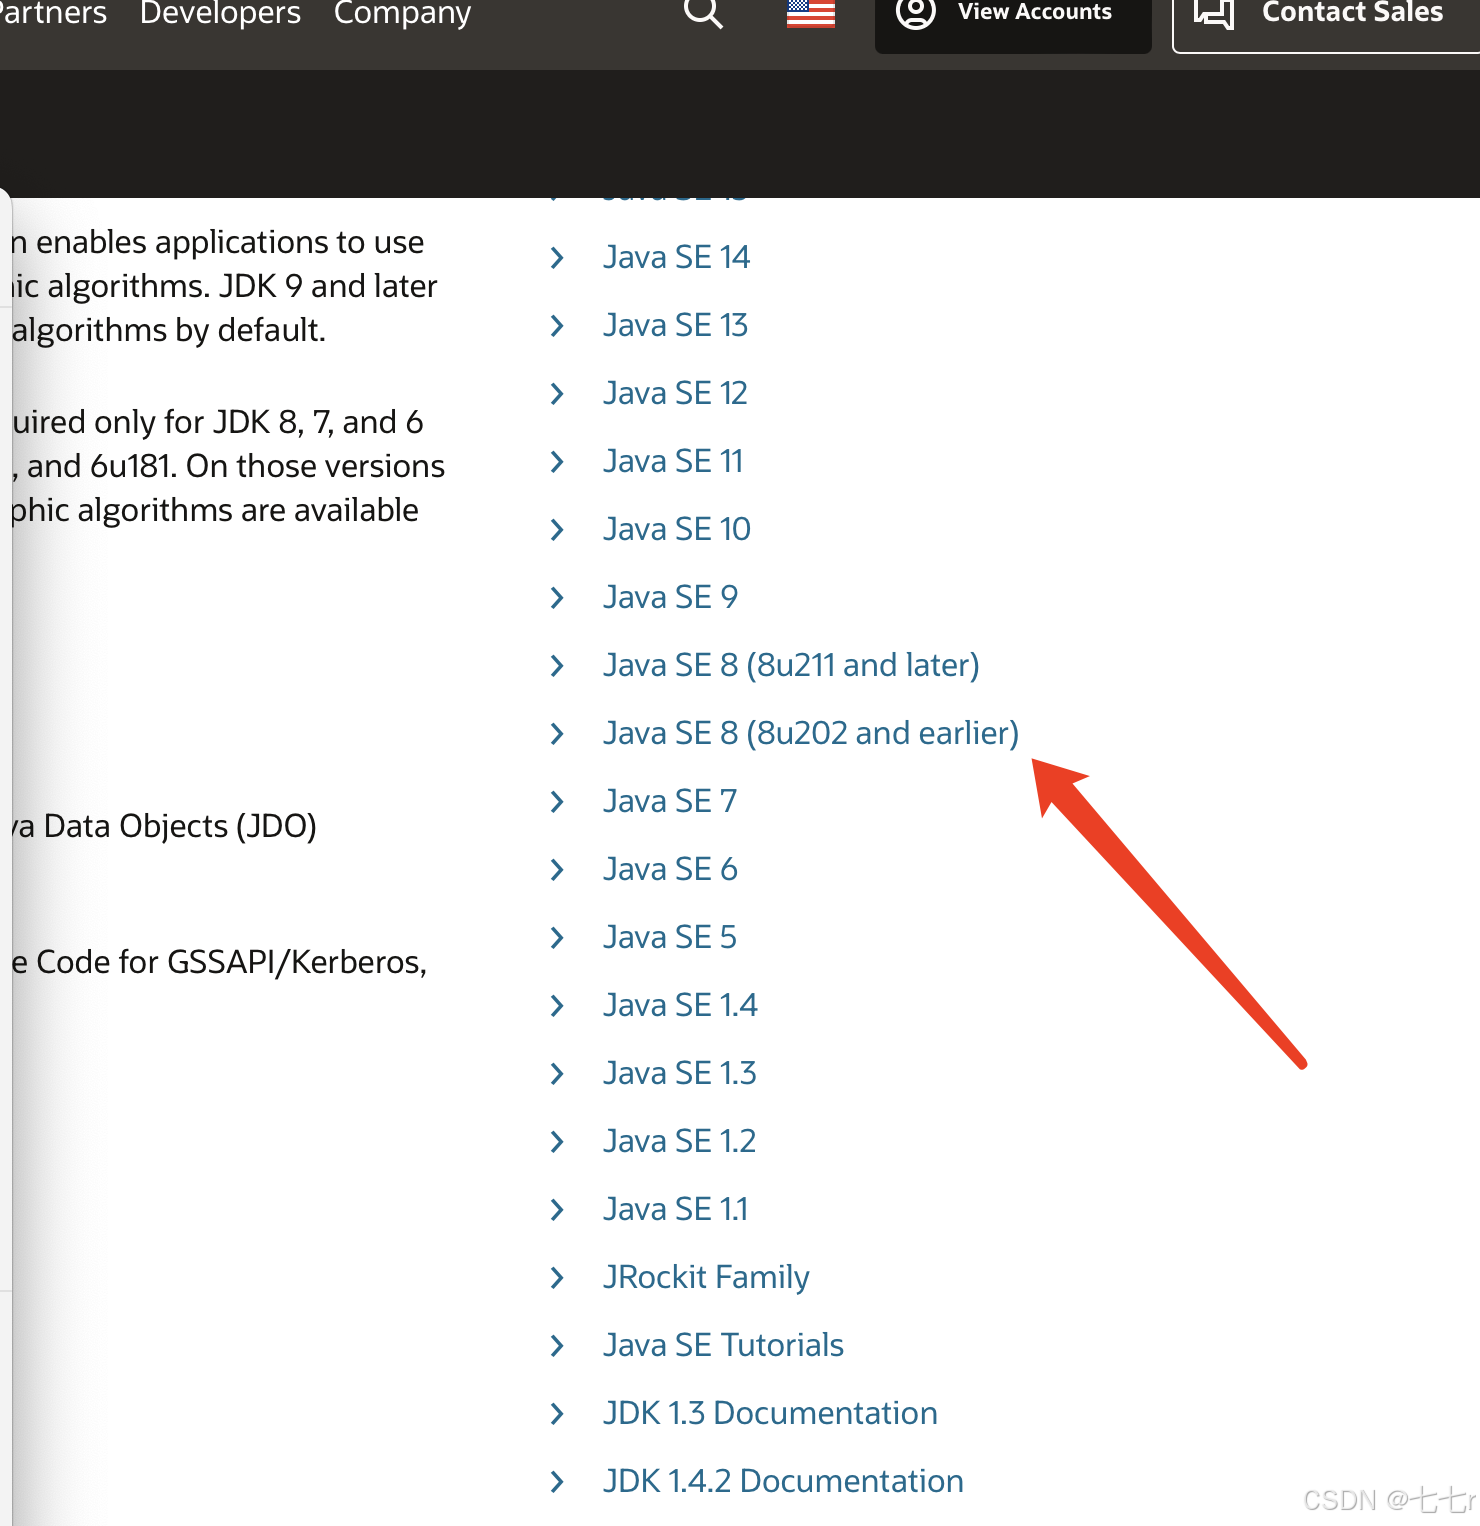Click the text 'Data Objects (JDO)'

180,826
